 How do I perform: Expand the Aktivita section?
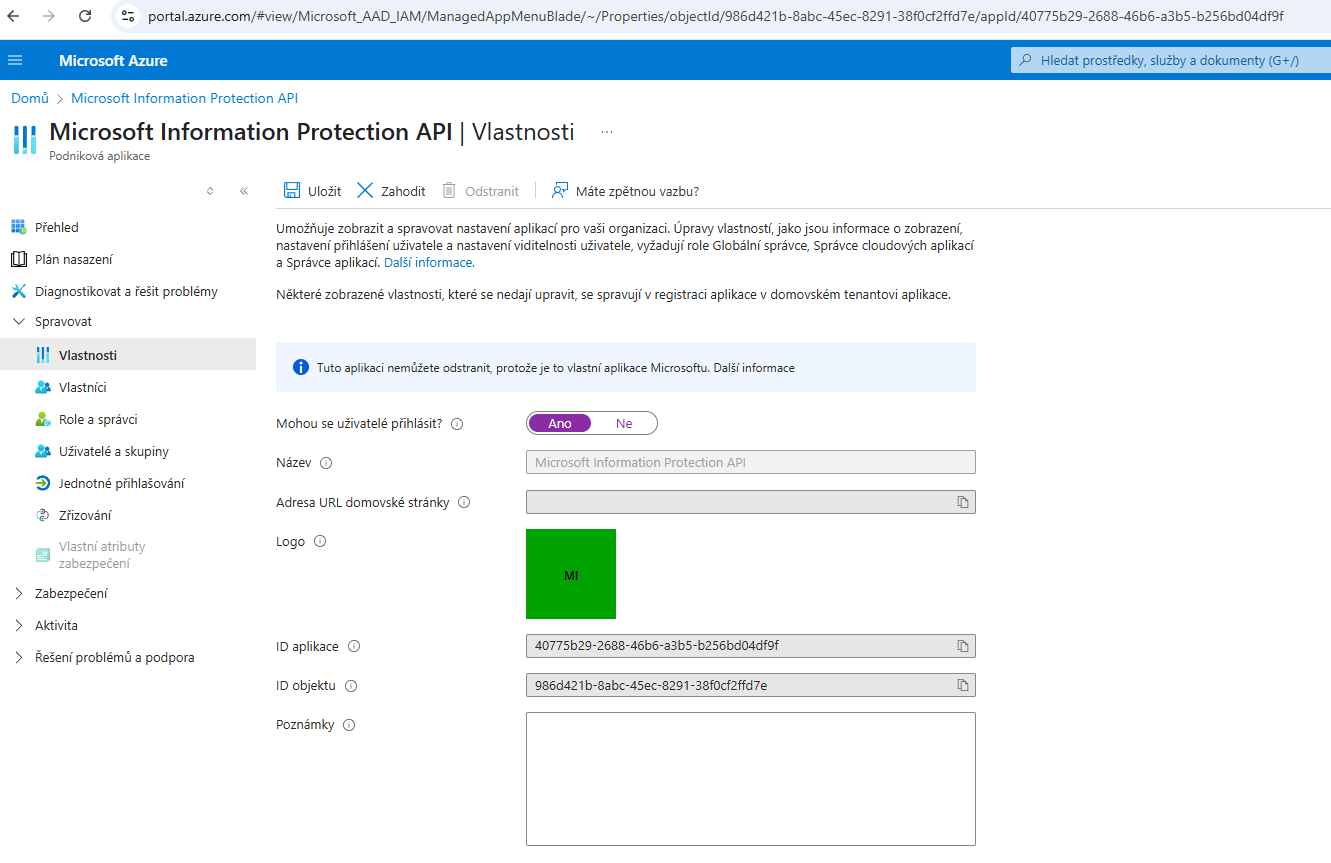click(19, 625)
